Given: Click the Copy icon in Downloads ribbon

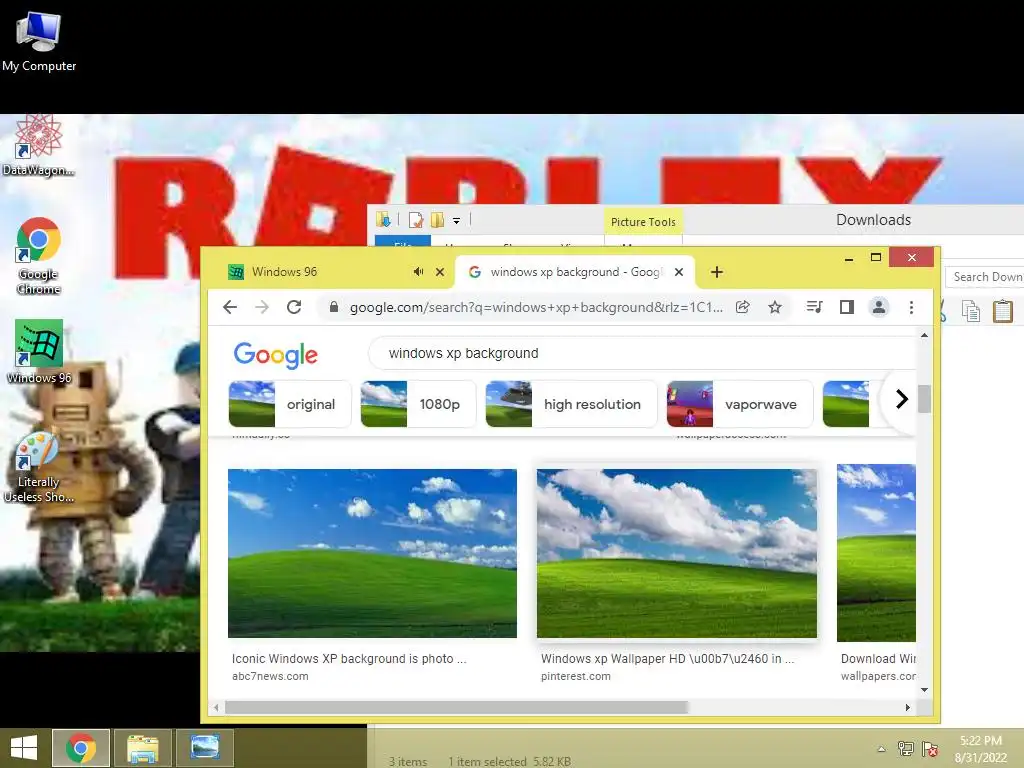Looking at the screenshot, I should pos(970,311).
